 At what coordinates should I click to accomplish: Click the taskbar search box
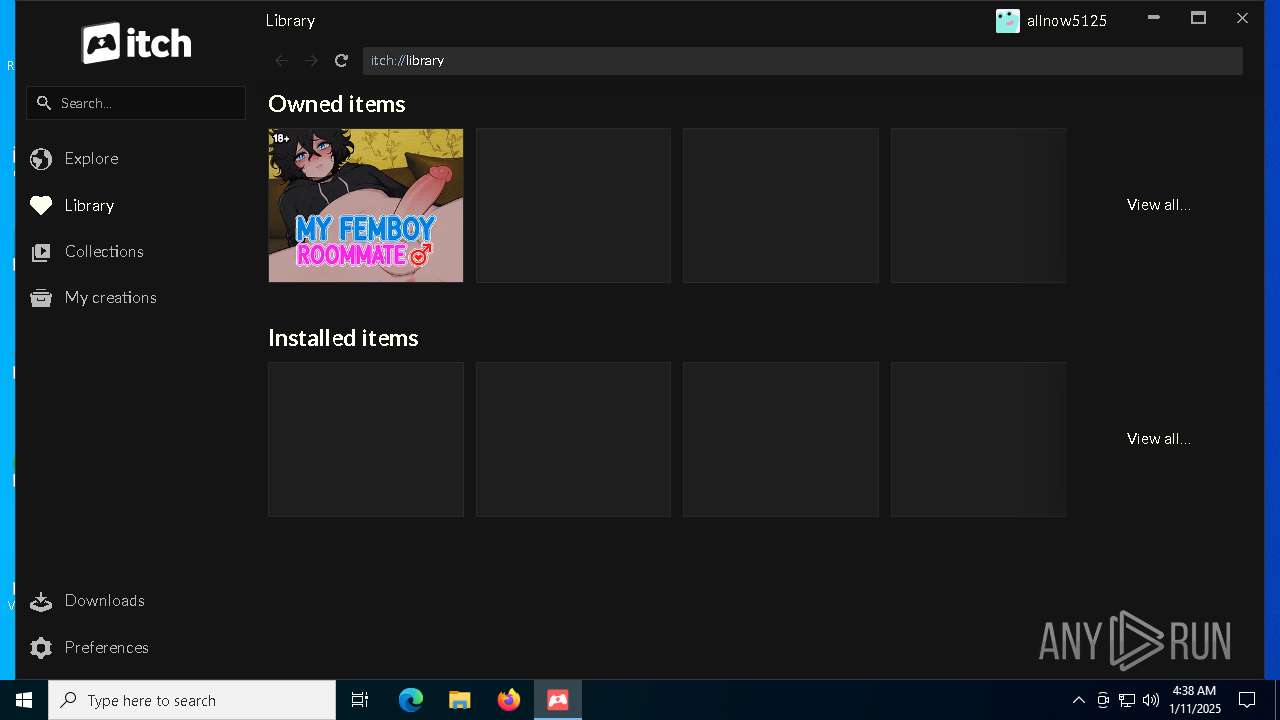coord(192,700)
